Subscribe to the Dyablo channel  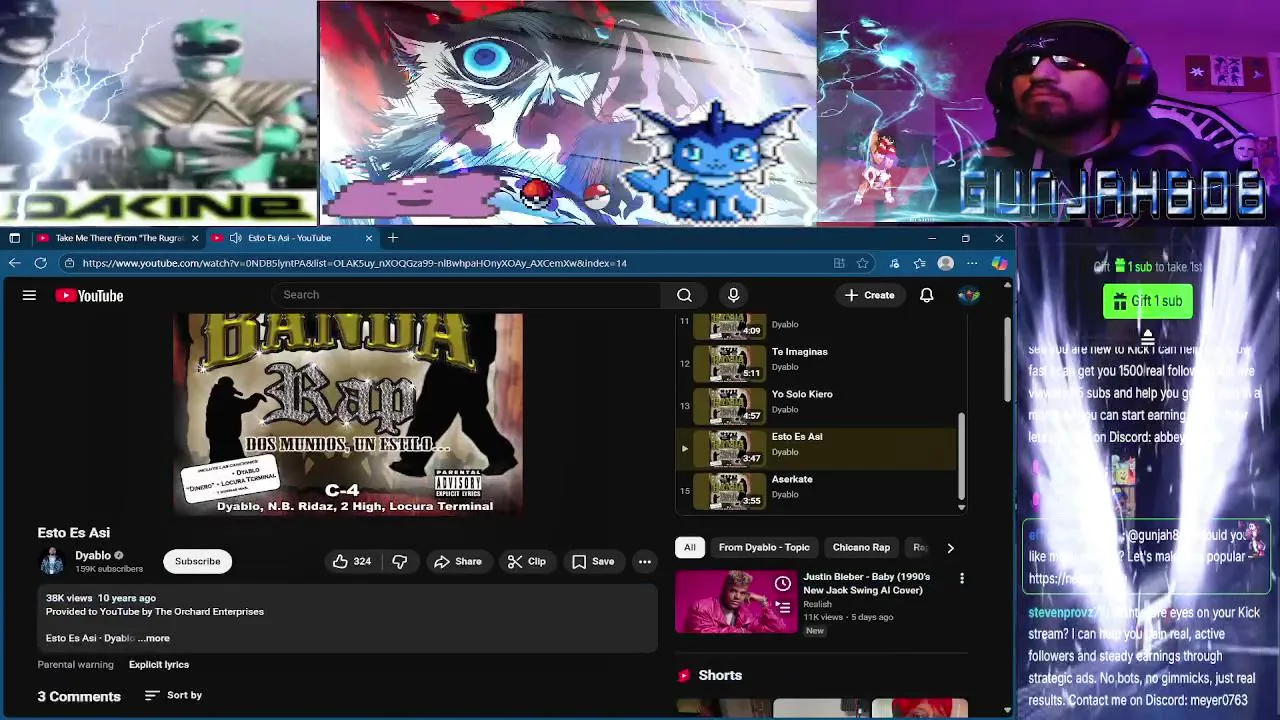coord(197,561)
